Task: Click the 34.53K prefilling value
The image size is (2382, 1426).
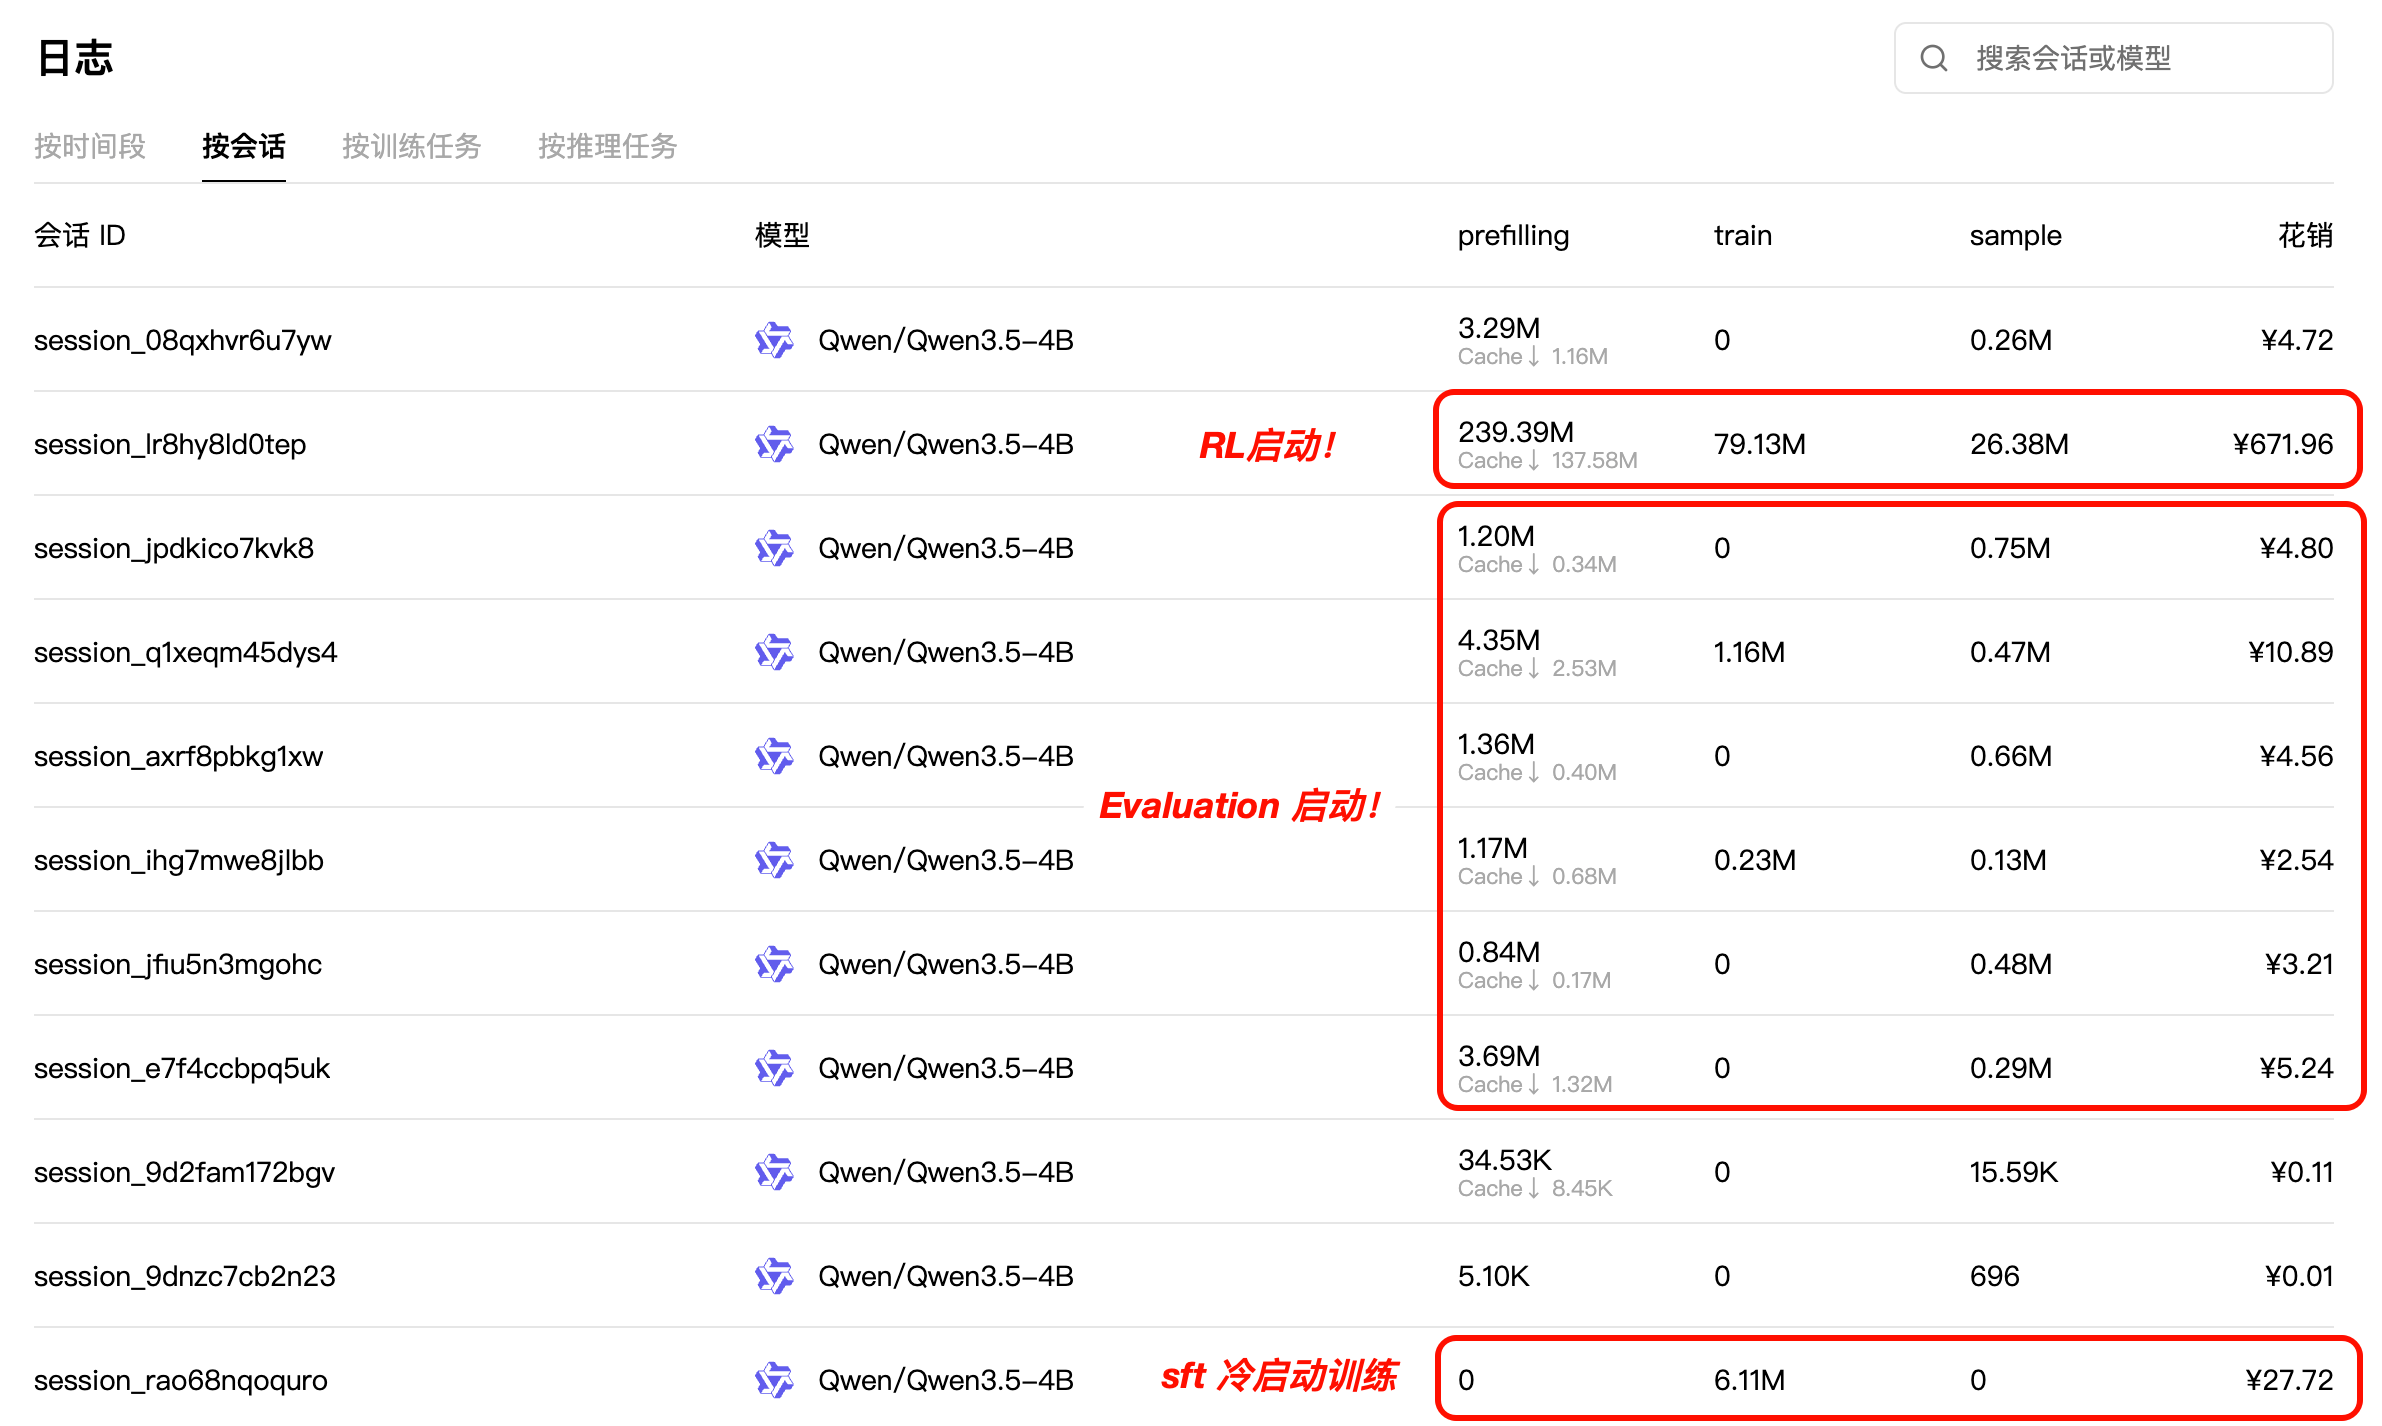Action: pyautogui.click(x=1504, y=1160)
